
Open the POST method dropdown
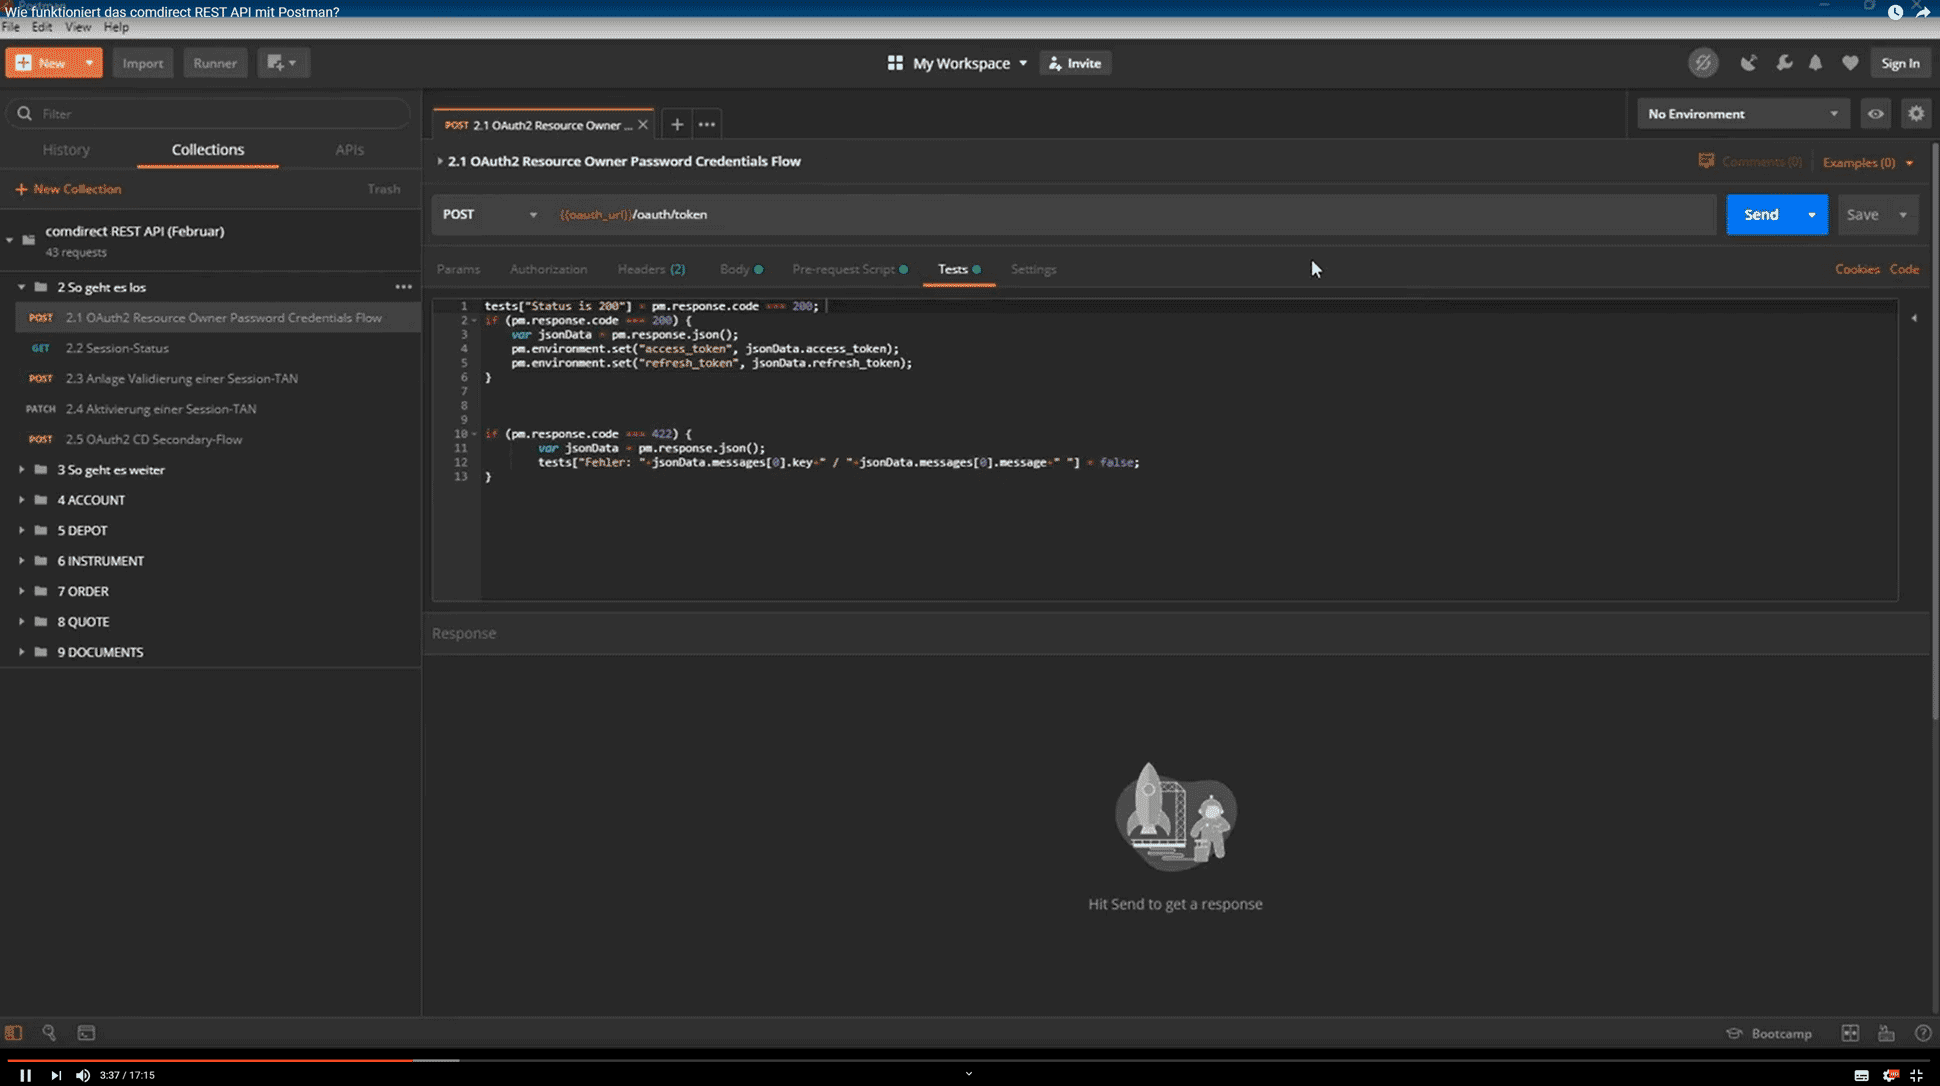click(490, 214)
